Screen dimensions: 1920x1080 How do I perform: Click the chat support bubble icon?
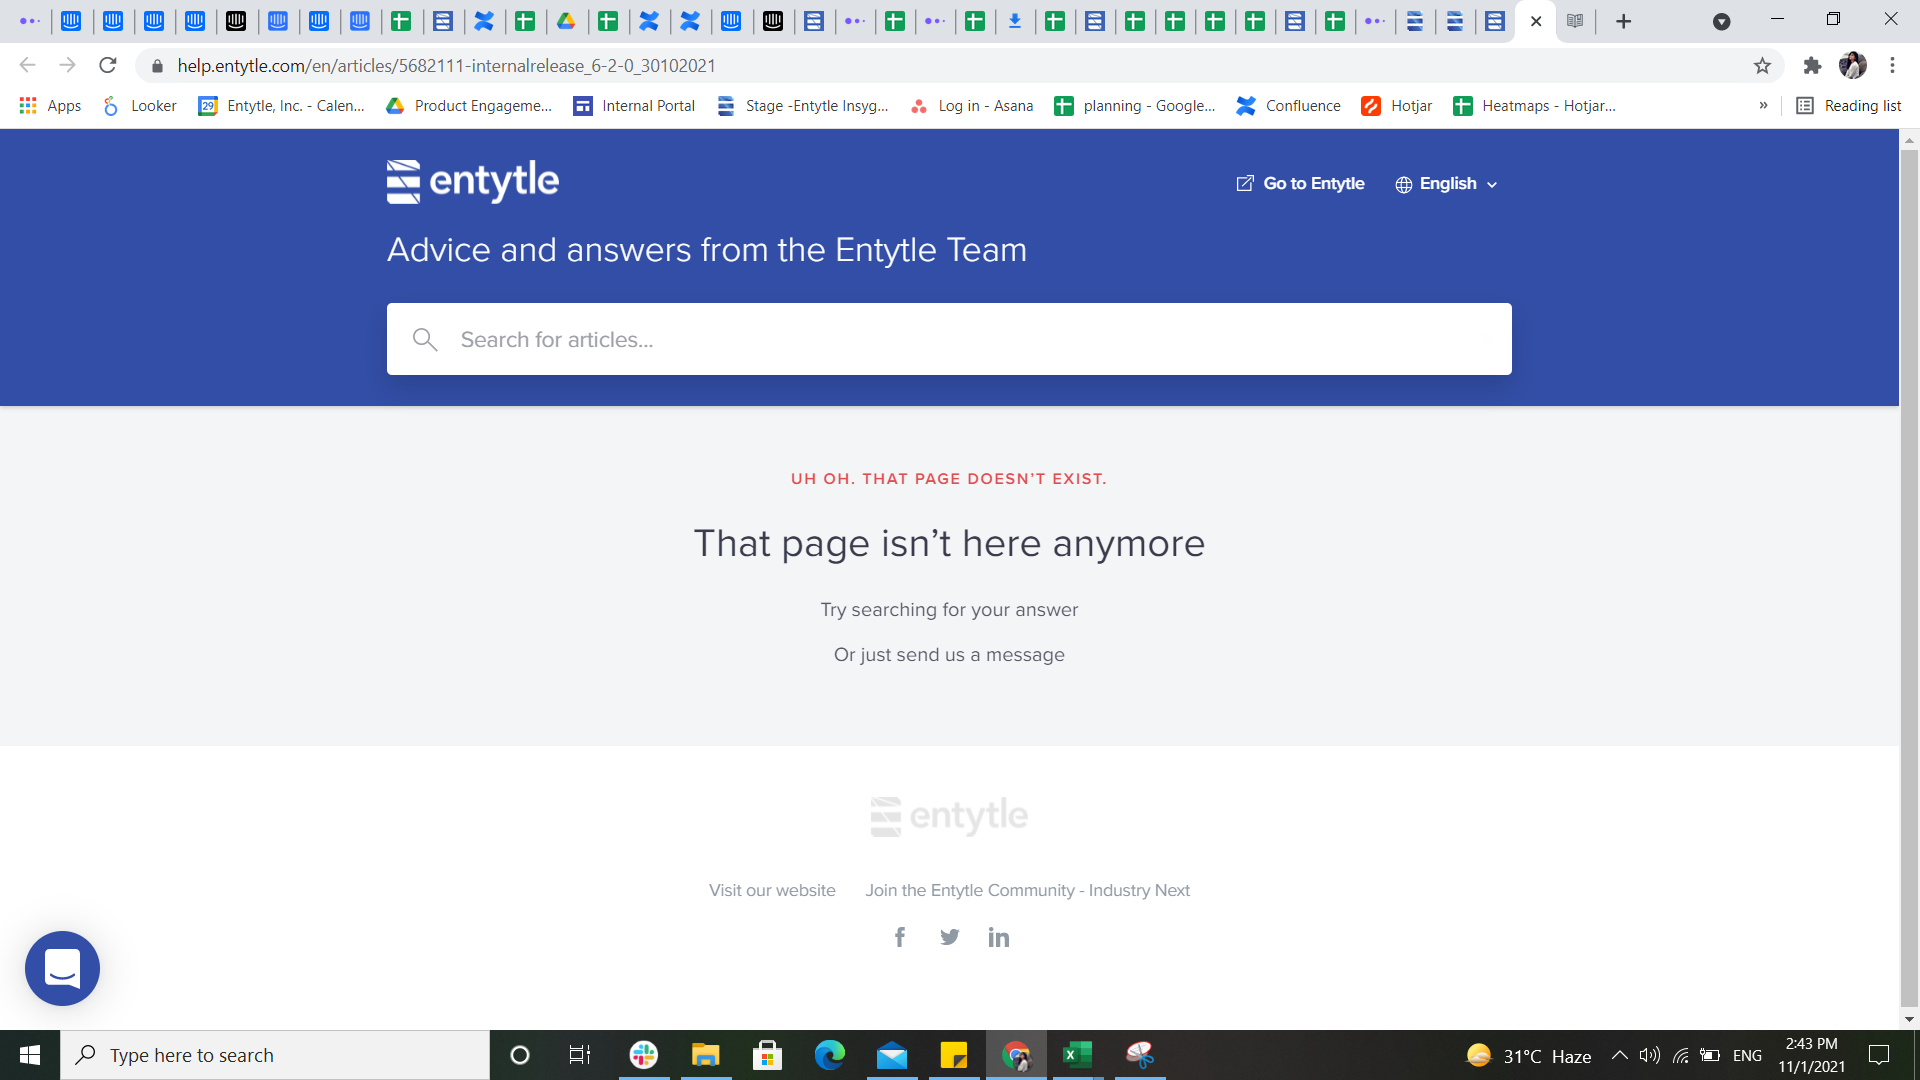(x=62, y=968)
